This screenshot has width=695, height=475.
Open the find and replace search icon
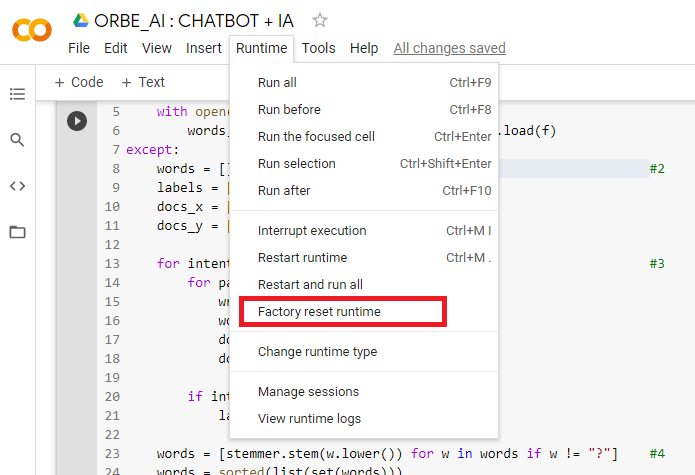pyautogui.click(x=17, y=140)
